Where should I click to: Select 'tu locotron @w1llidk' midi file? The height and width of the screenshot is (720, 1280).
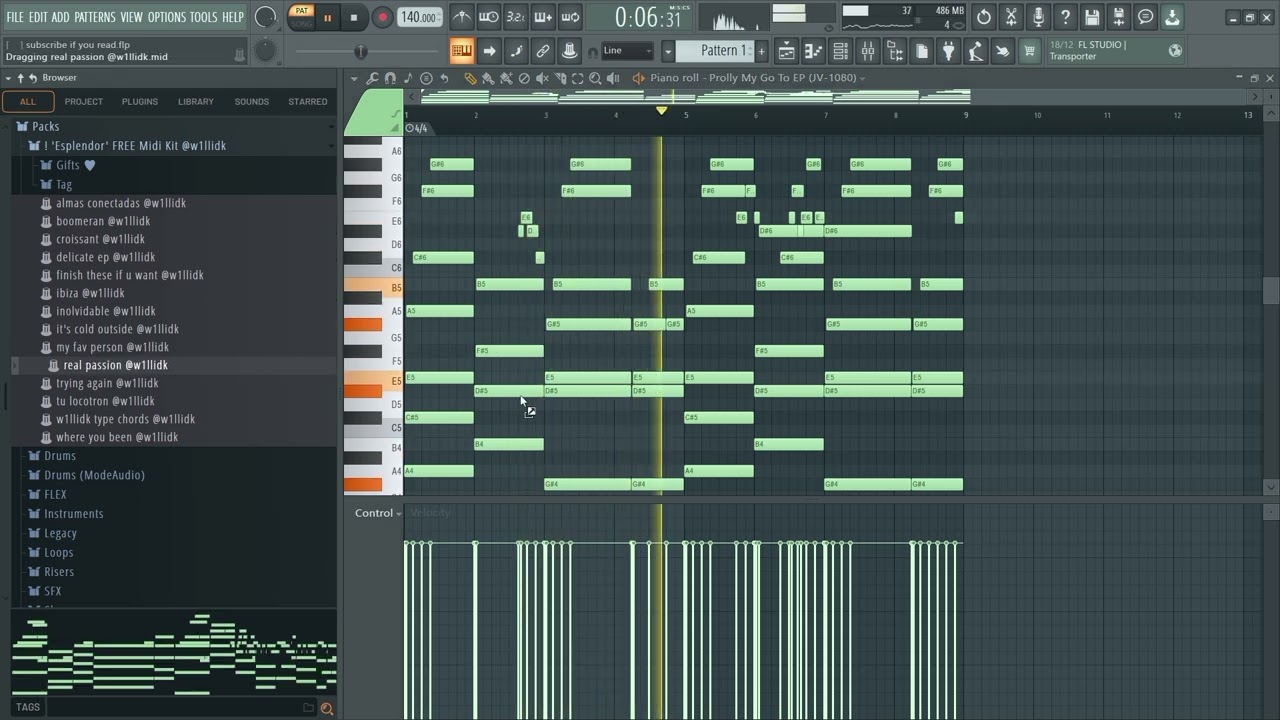coord(105,401)
